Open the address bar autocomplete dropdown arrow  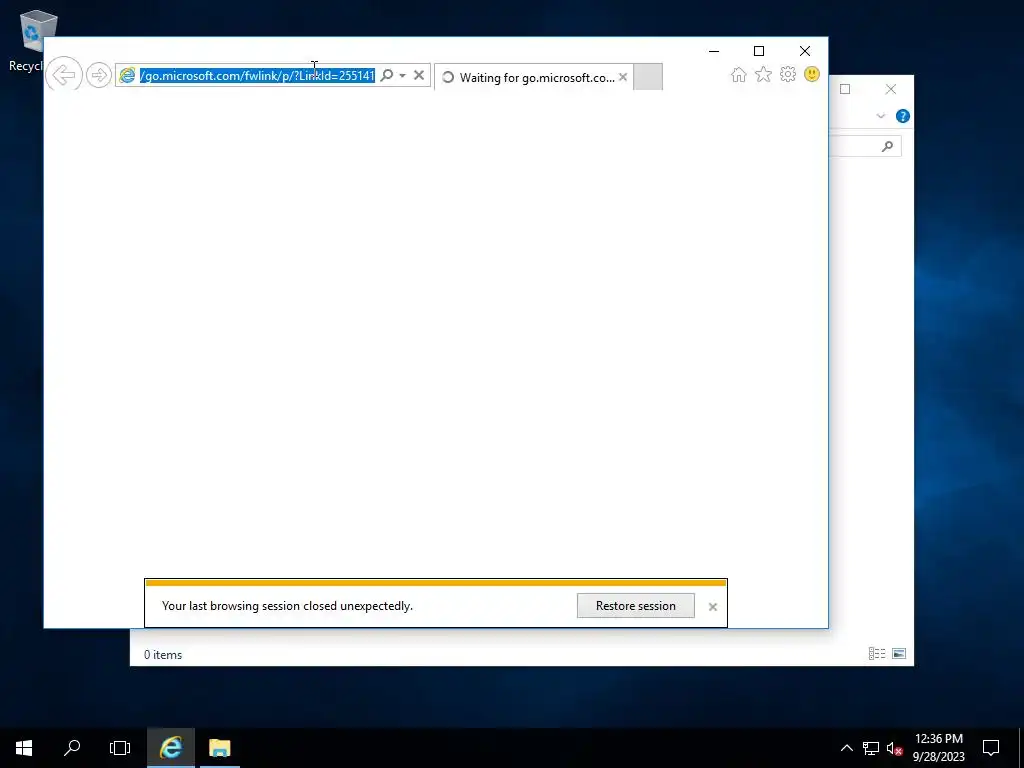(x=402, y=76)
